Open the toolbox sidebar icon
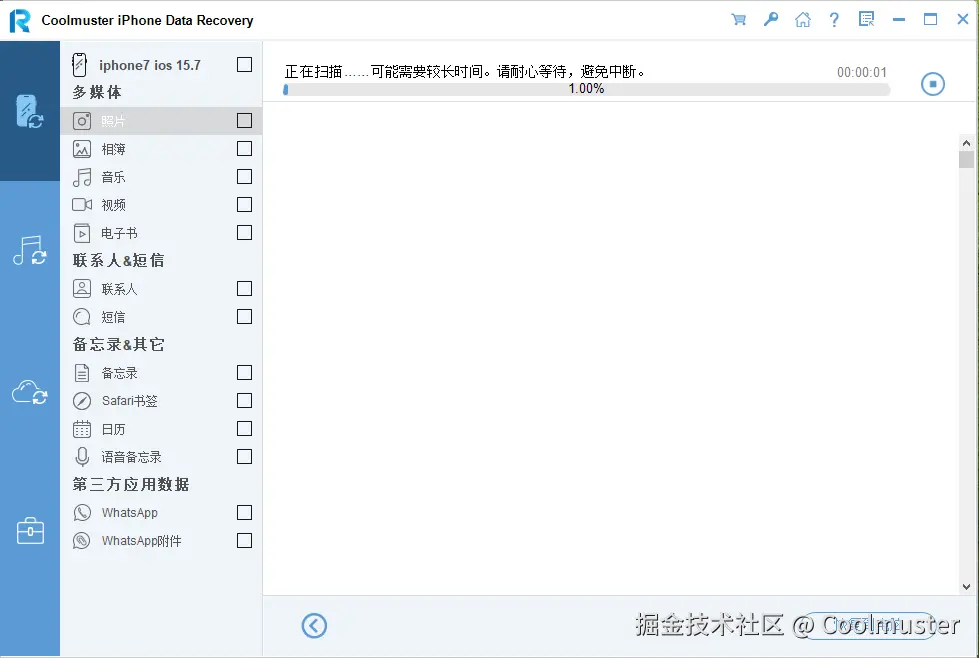The height and width of the screenshot is (658, 979). click(30, 531)
